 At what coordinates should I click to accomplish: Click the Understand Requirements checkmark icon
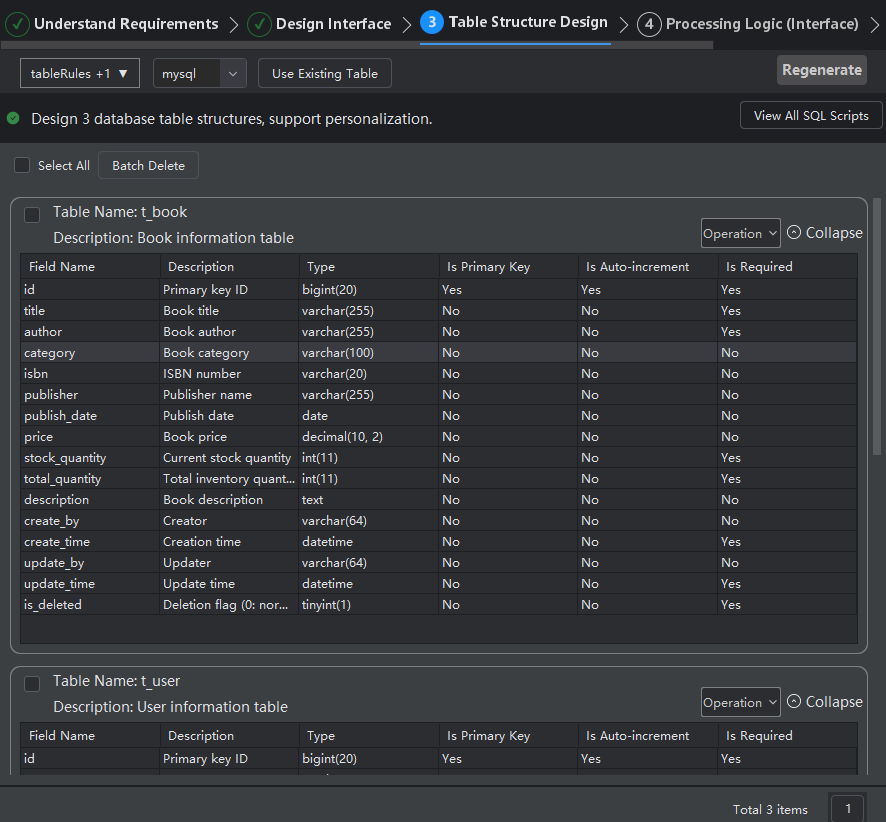pos(17,24)
